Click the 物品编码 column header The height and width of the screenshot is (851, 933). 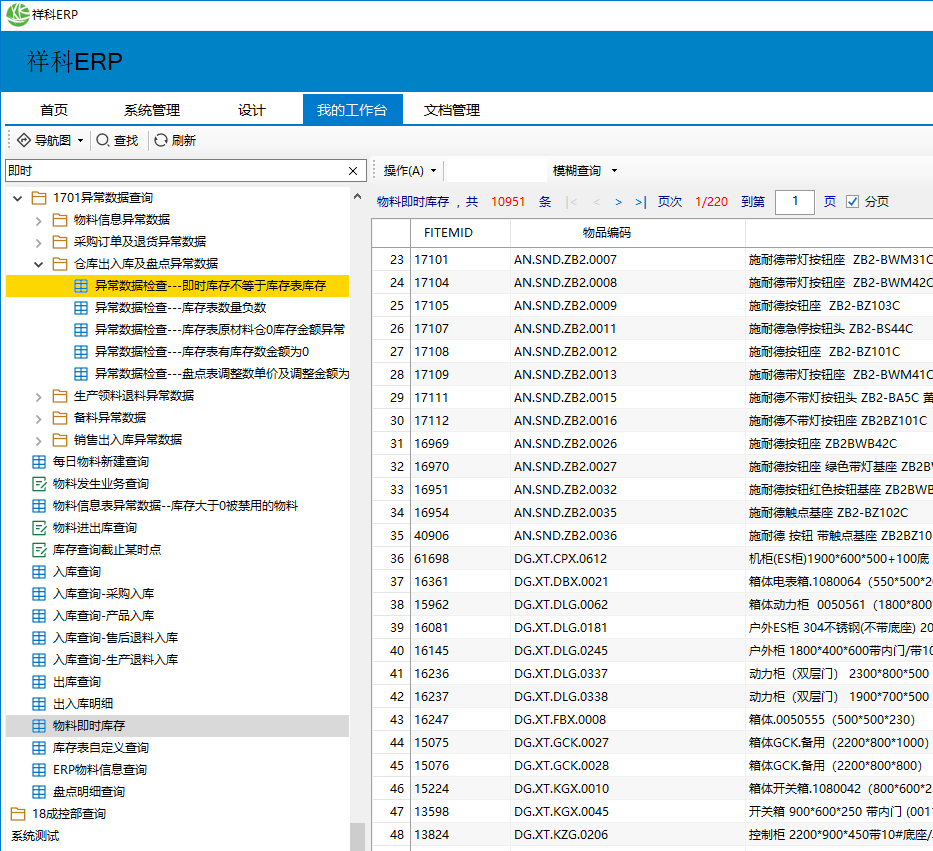pyautogui.click(x=607, y=233)
